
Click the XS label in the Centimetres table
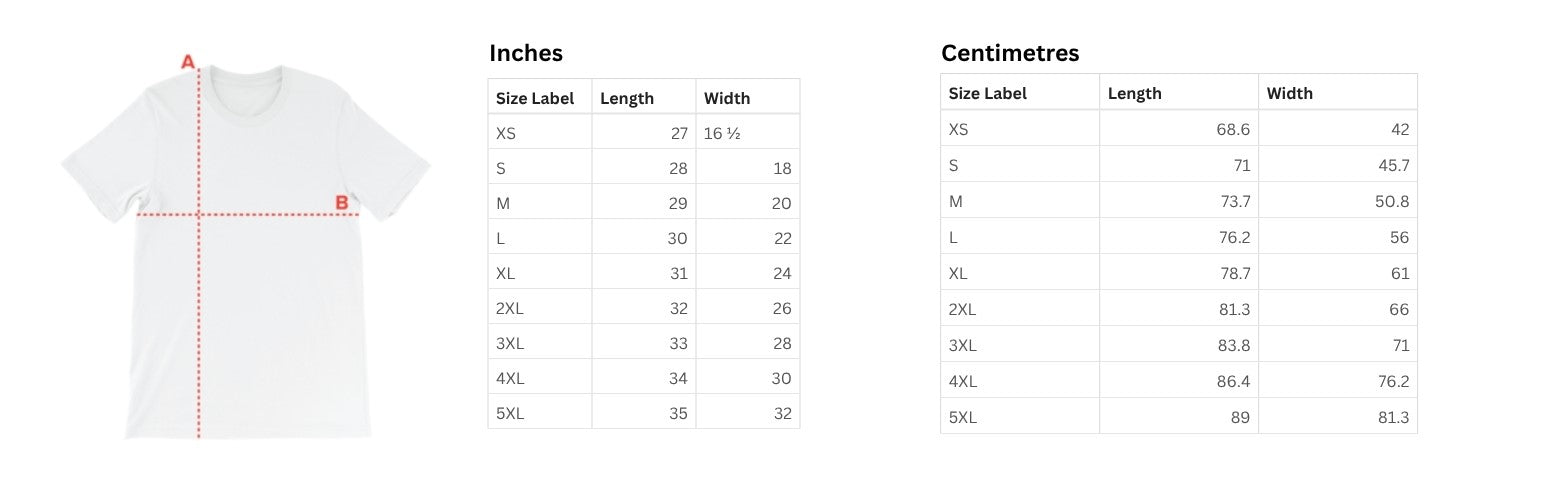(958, 129)
